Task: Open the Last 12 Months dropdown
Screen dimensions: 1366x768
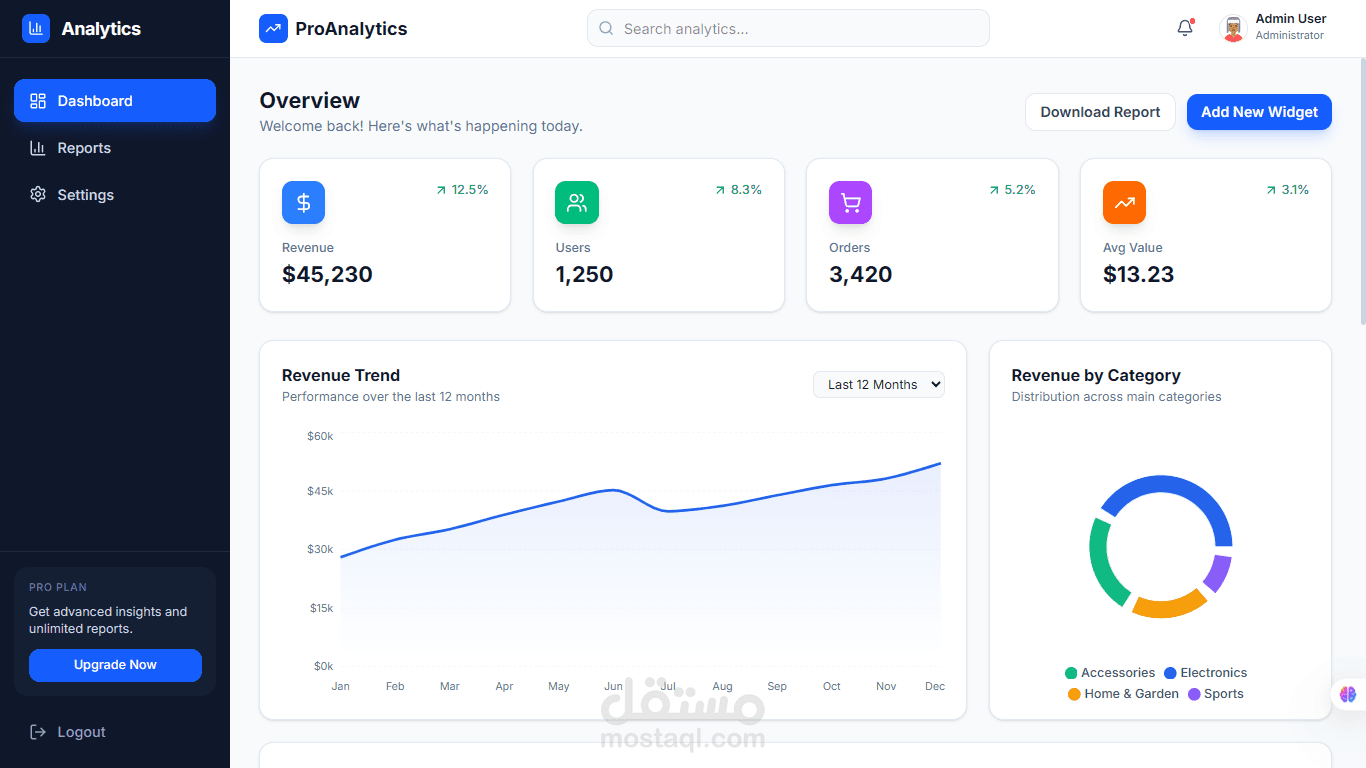Action: (878, 384)
